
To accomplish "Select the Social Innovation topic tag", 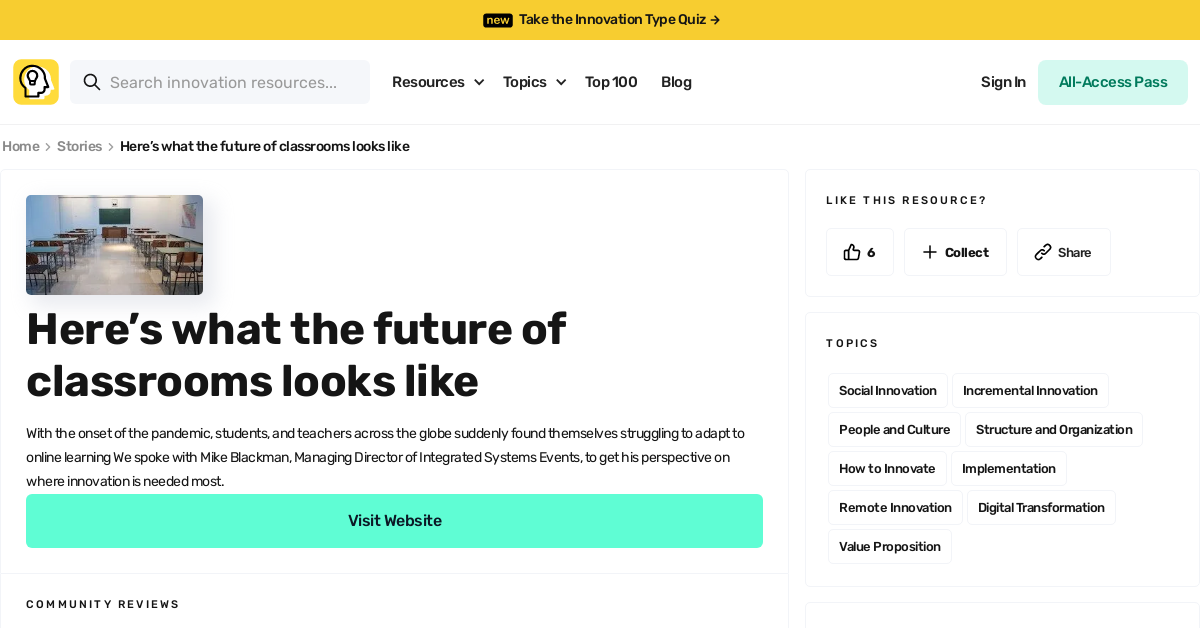I will (887, 390).
